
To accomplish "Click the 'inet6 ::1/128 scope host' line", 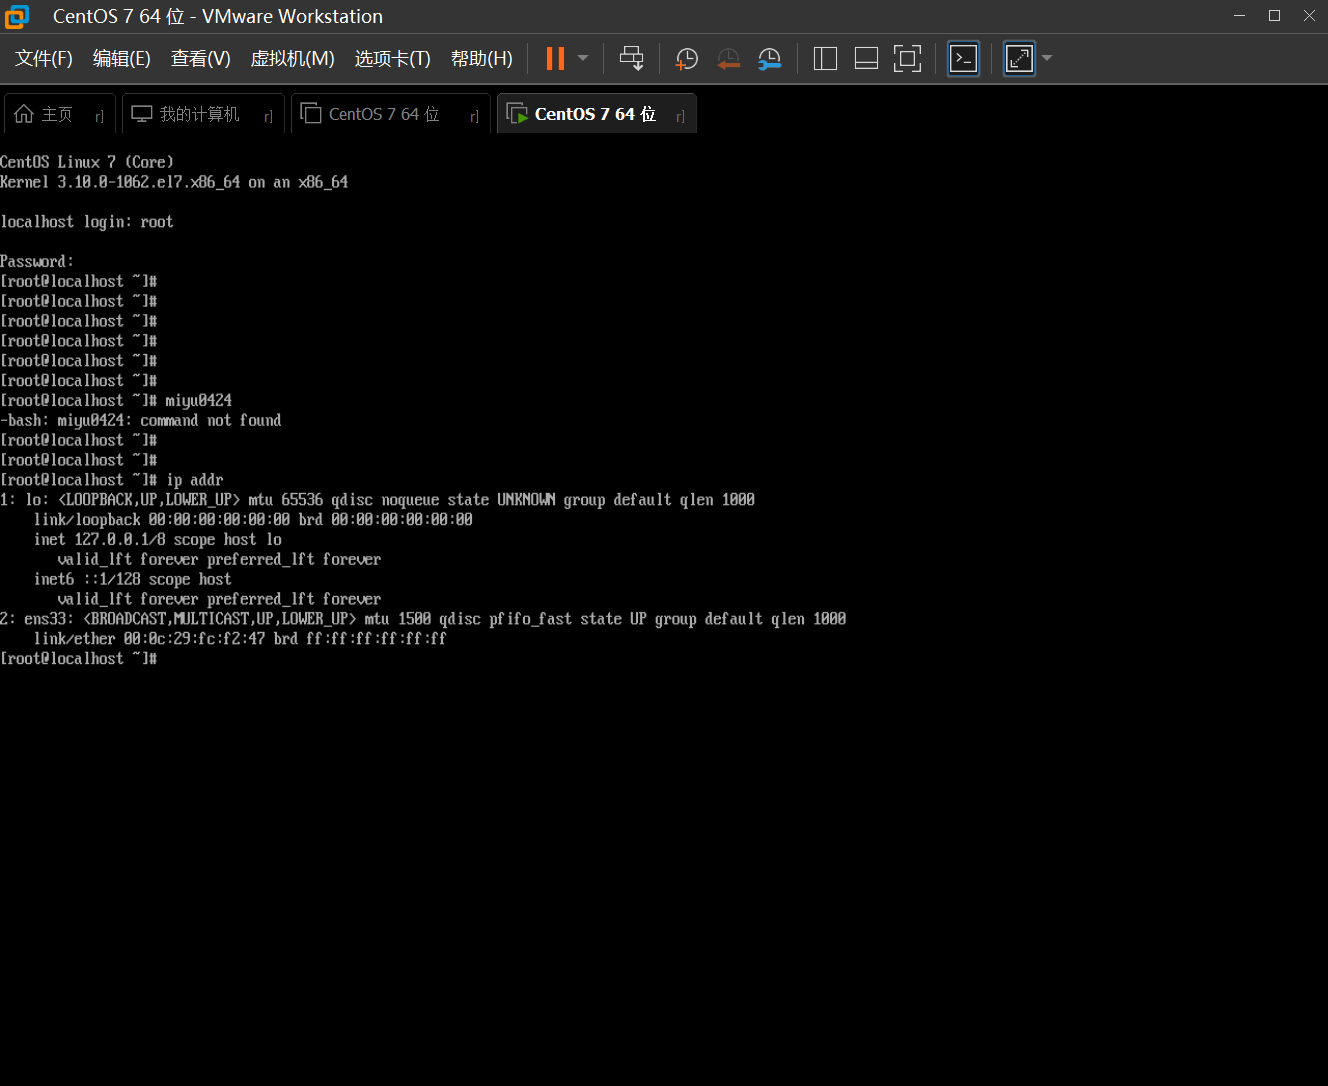I will pos(133,579).
